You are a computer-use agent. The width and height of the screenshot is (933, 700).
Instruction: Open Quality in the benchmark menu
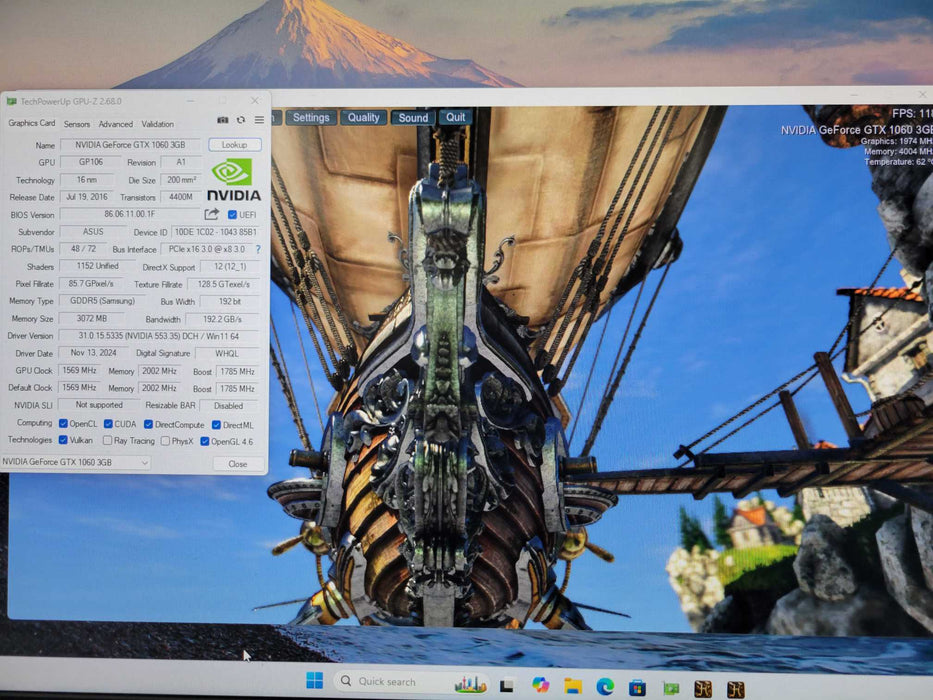[x=364, y=117]
